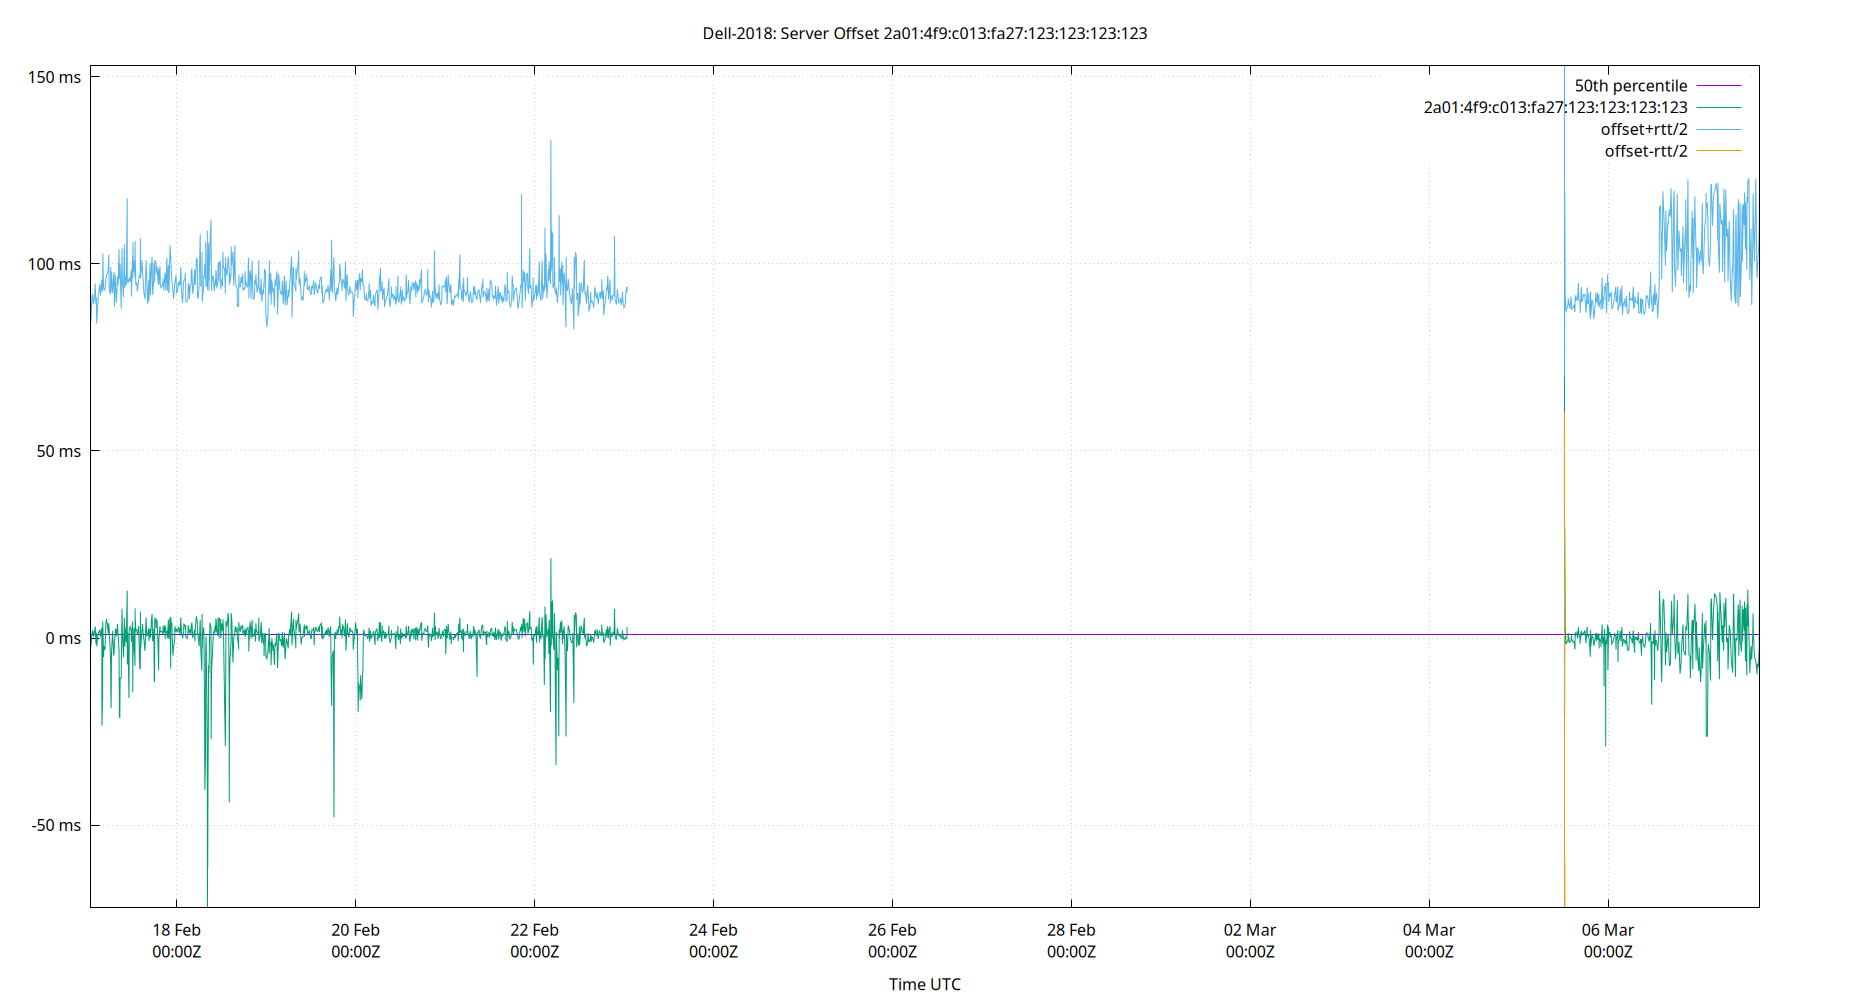Select the 02 Mar tick label
This screenshot has height=1000, width=1850.
[x=1253, y=930]
